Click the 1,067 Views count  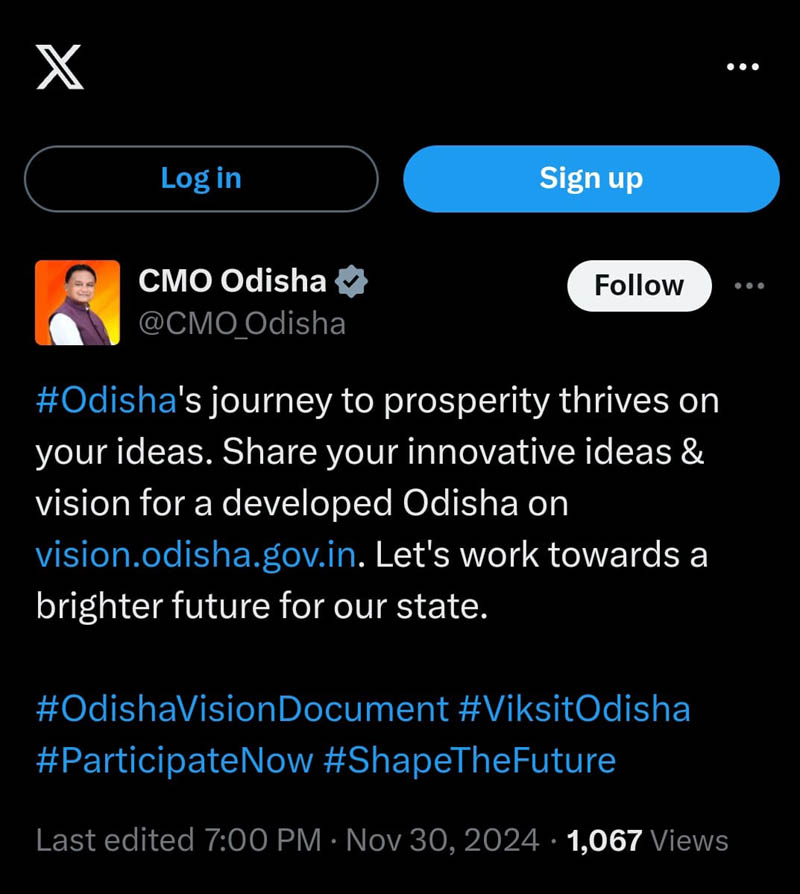tap(648, 840)
